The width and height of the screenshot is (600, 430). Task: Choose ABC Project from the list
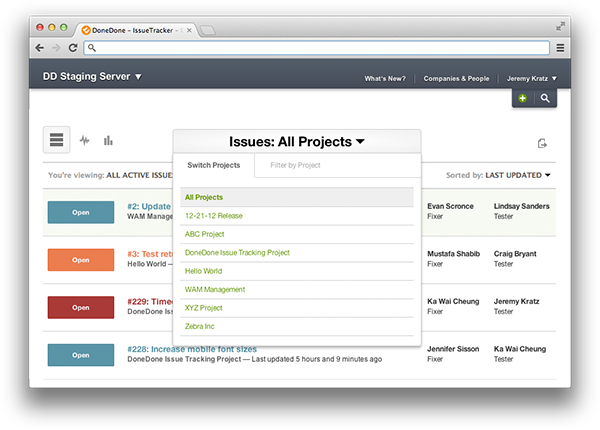pos(297,234)
